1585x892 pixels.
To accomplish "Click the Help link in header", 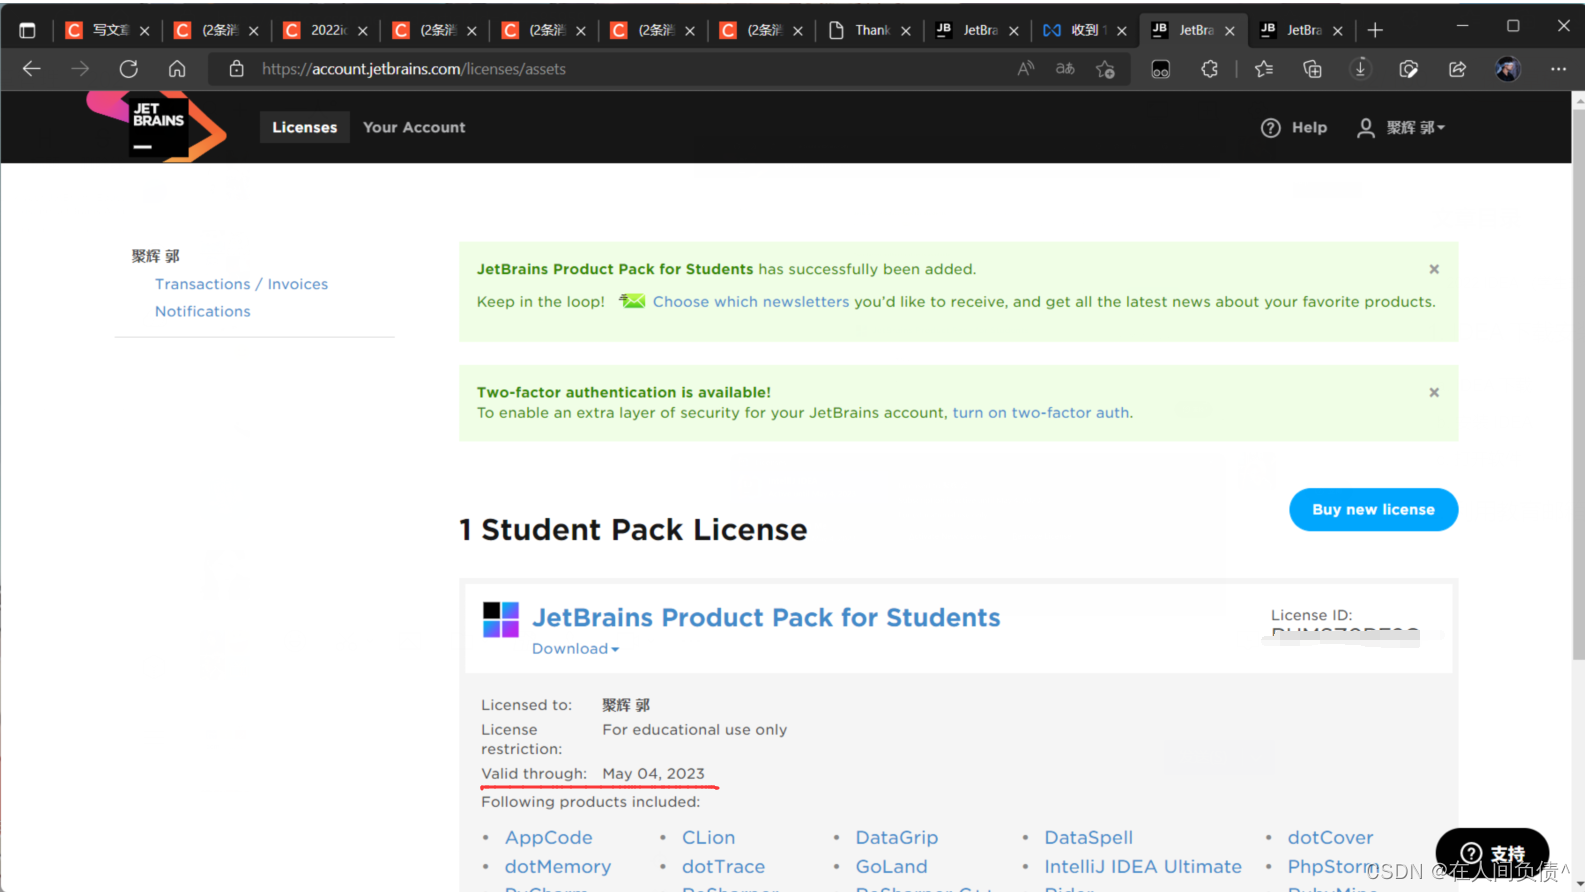I will tap(1309, 127).
